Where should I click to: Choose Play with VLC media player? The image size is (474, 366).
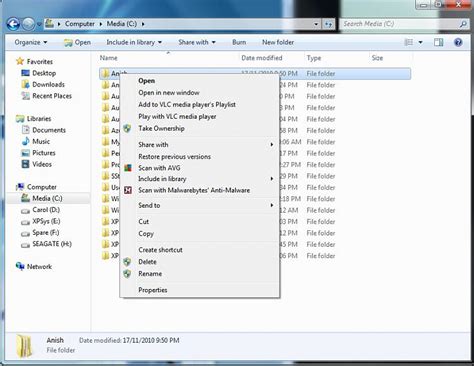tap(199, 117)
